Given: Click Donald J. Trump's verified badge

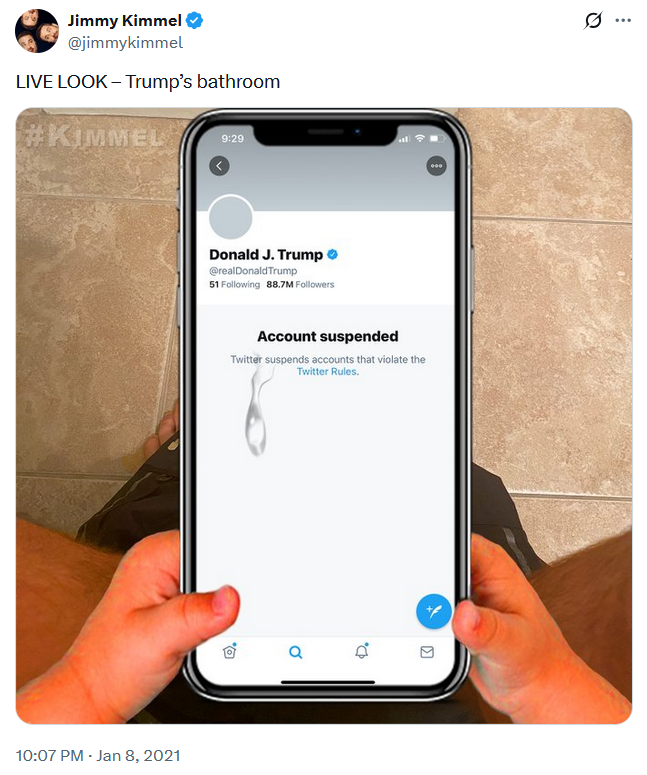Looking at the screenshot, I should 333,255.
